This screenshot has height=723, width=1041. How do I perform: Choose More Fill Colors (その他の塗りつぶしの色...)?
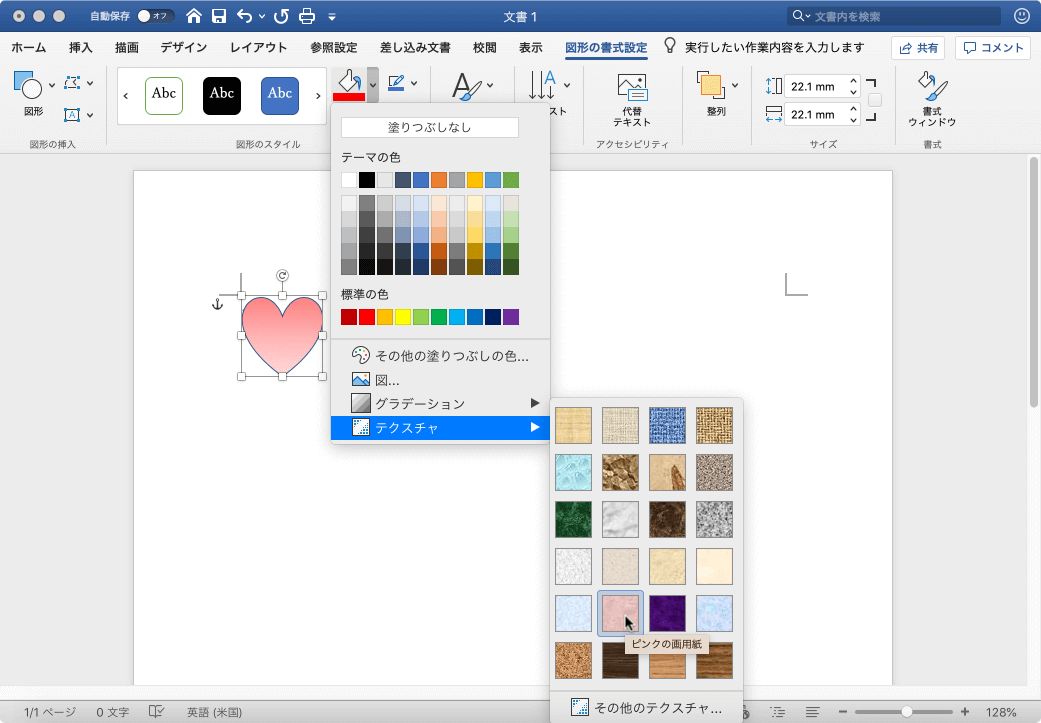[x=440, y=356]
